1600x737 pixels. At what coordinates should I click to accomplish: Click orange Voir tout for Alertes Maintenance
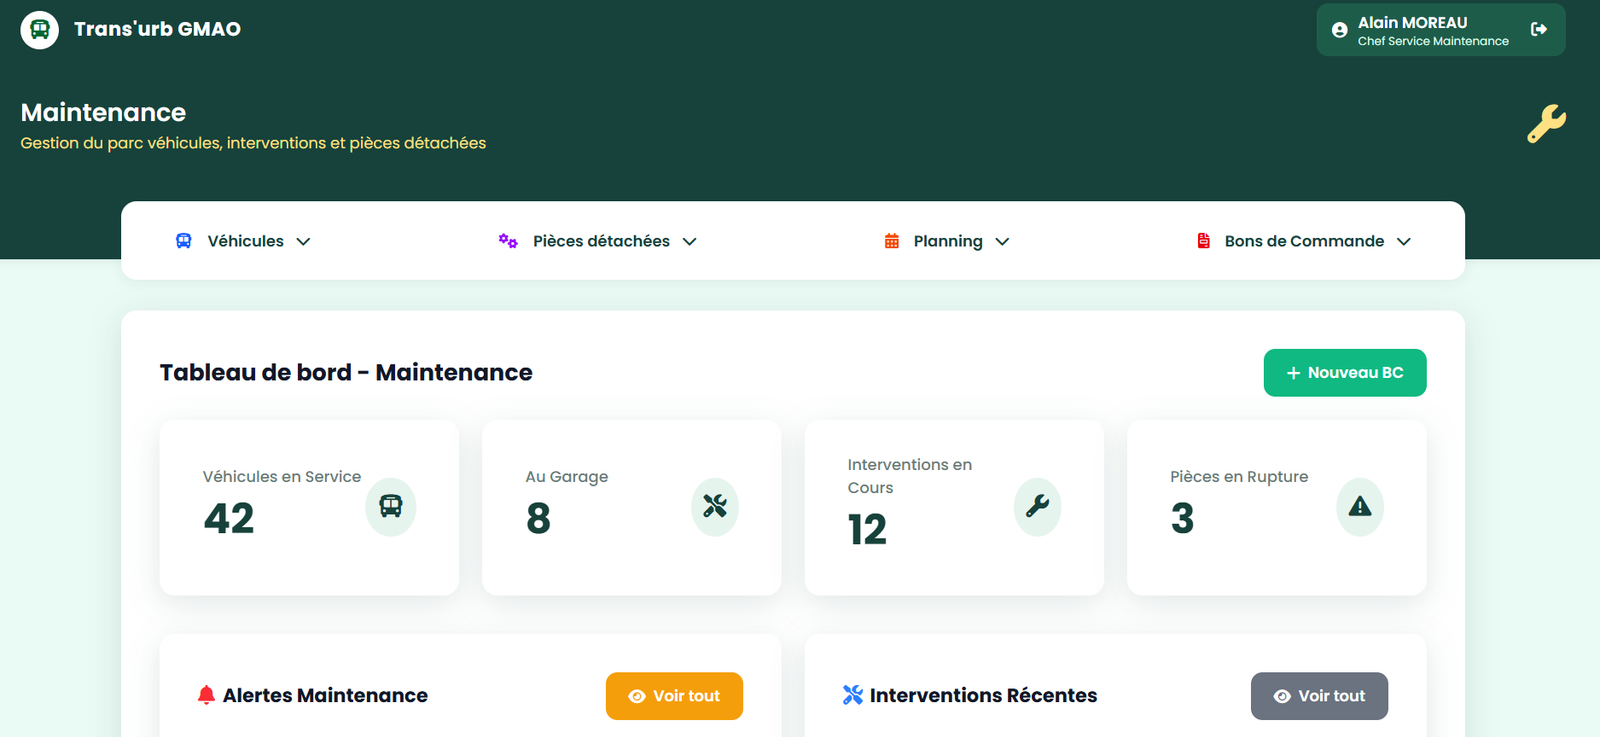[674, 696]
